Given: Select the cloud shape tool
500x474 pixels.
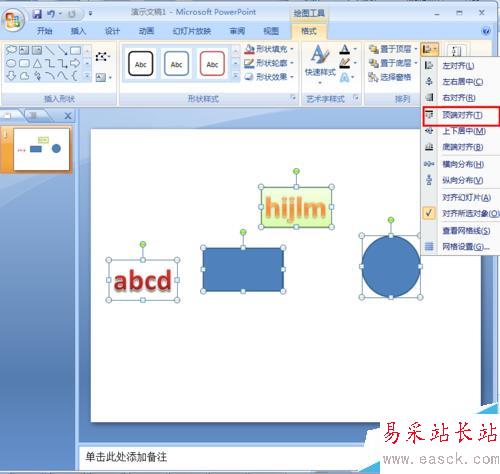Looking at the screenshot, I should point(24,76).
